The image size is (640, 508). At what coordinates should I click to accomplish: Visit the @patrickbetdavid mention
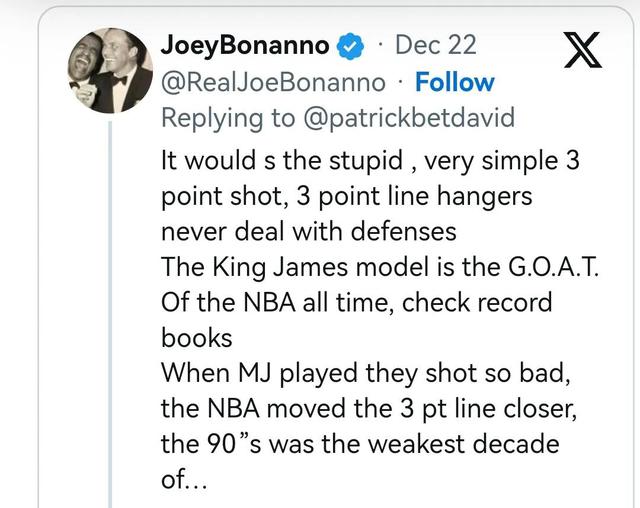(407, 118)
